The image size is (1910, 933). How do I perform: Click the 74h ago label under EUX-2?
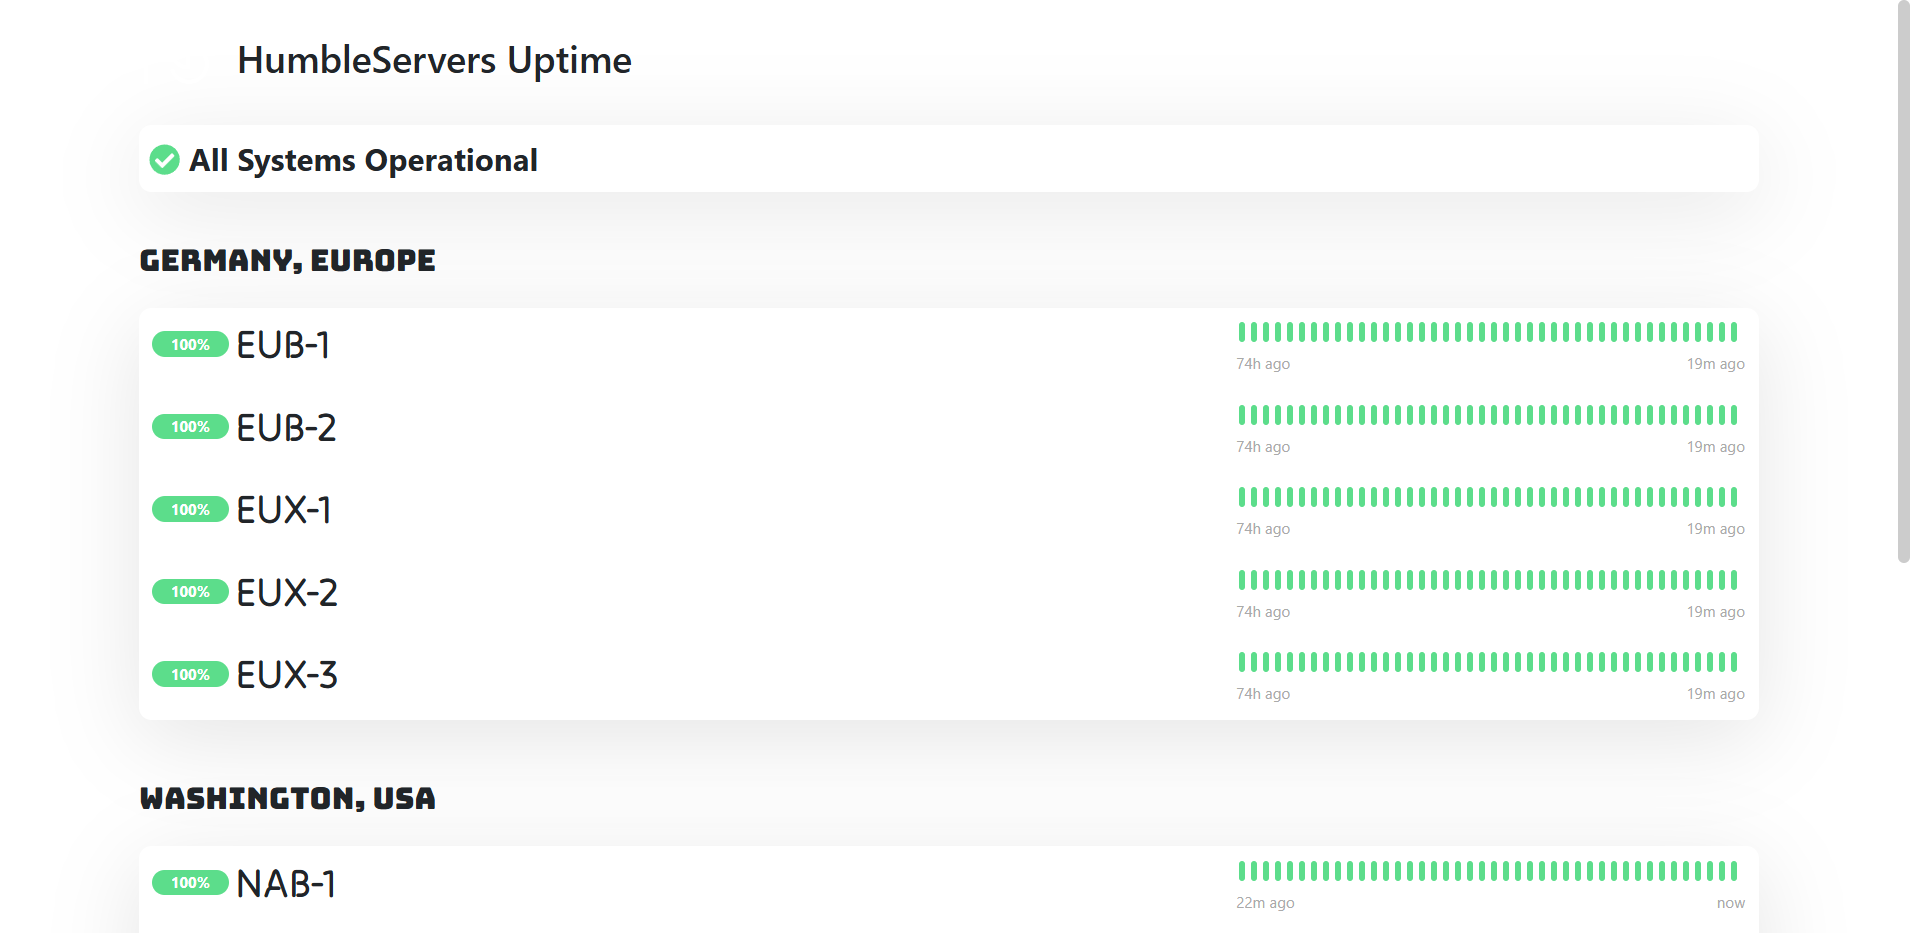click(1262, 611)
